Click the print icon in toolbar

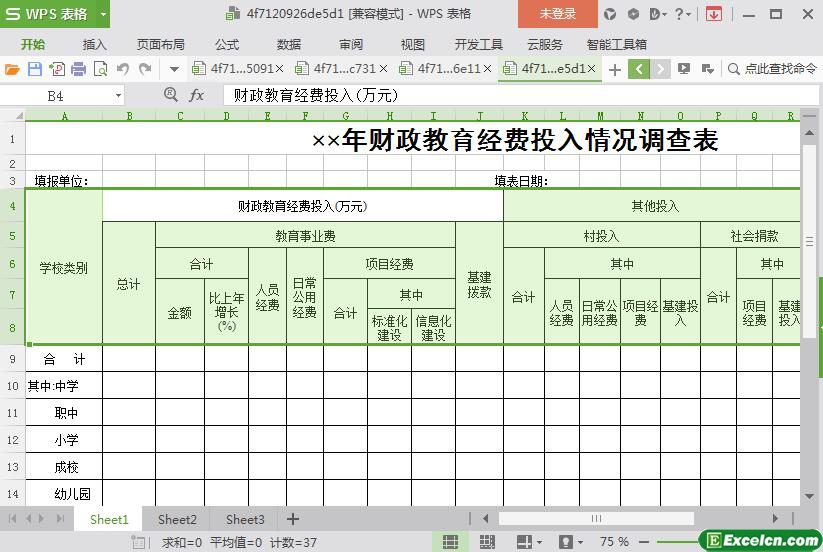[78, 69]
